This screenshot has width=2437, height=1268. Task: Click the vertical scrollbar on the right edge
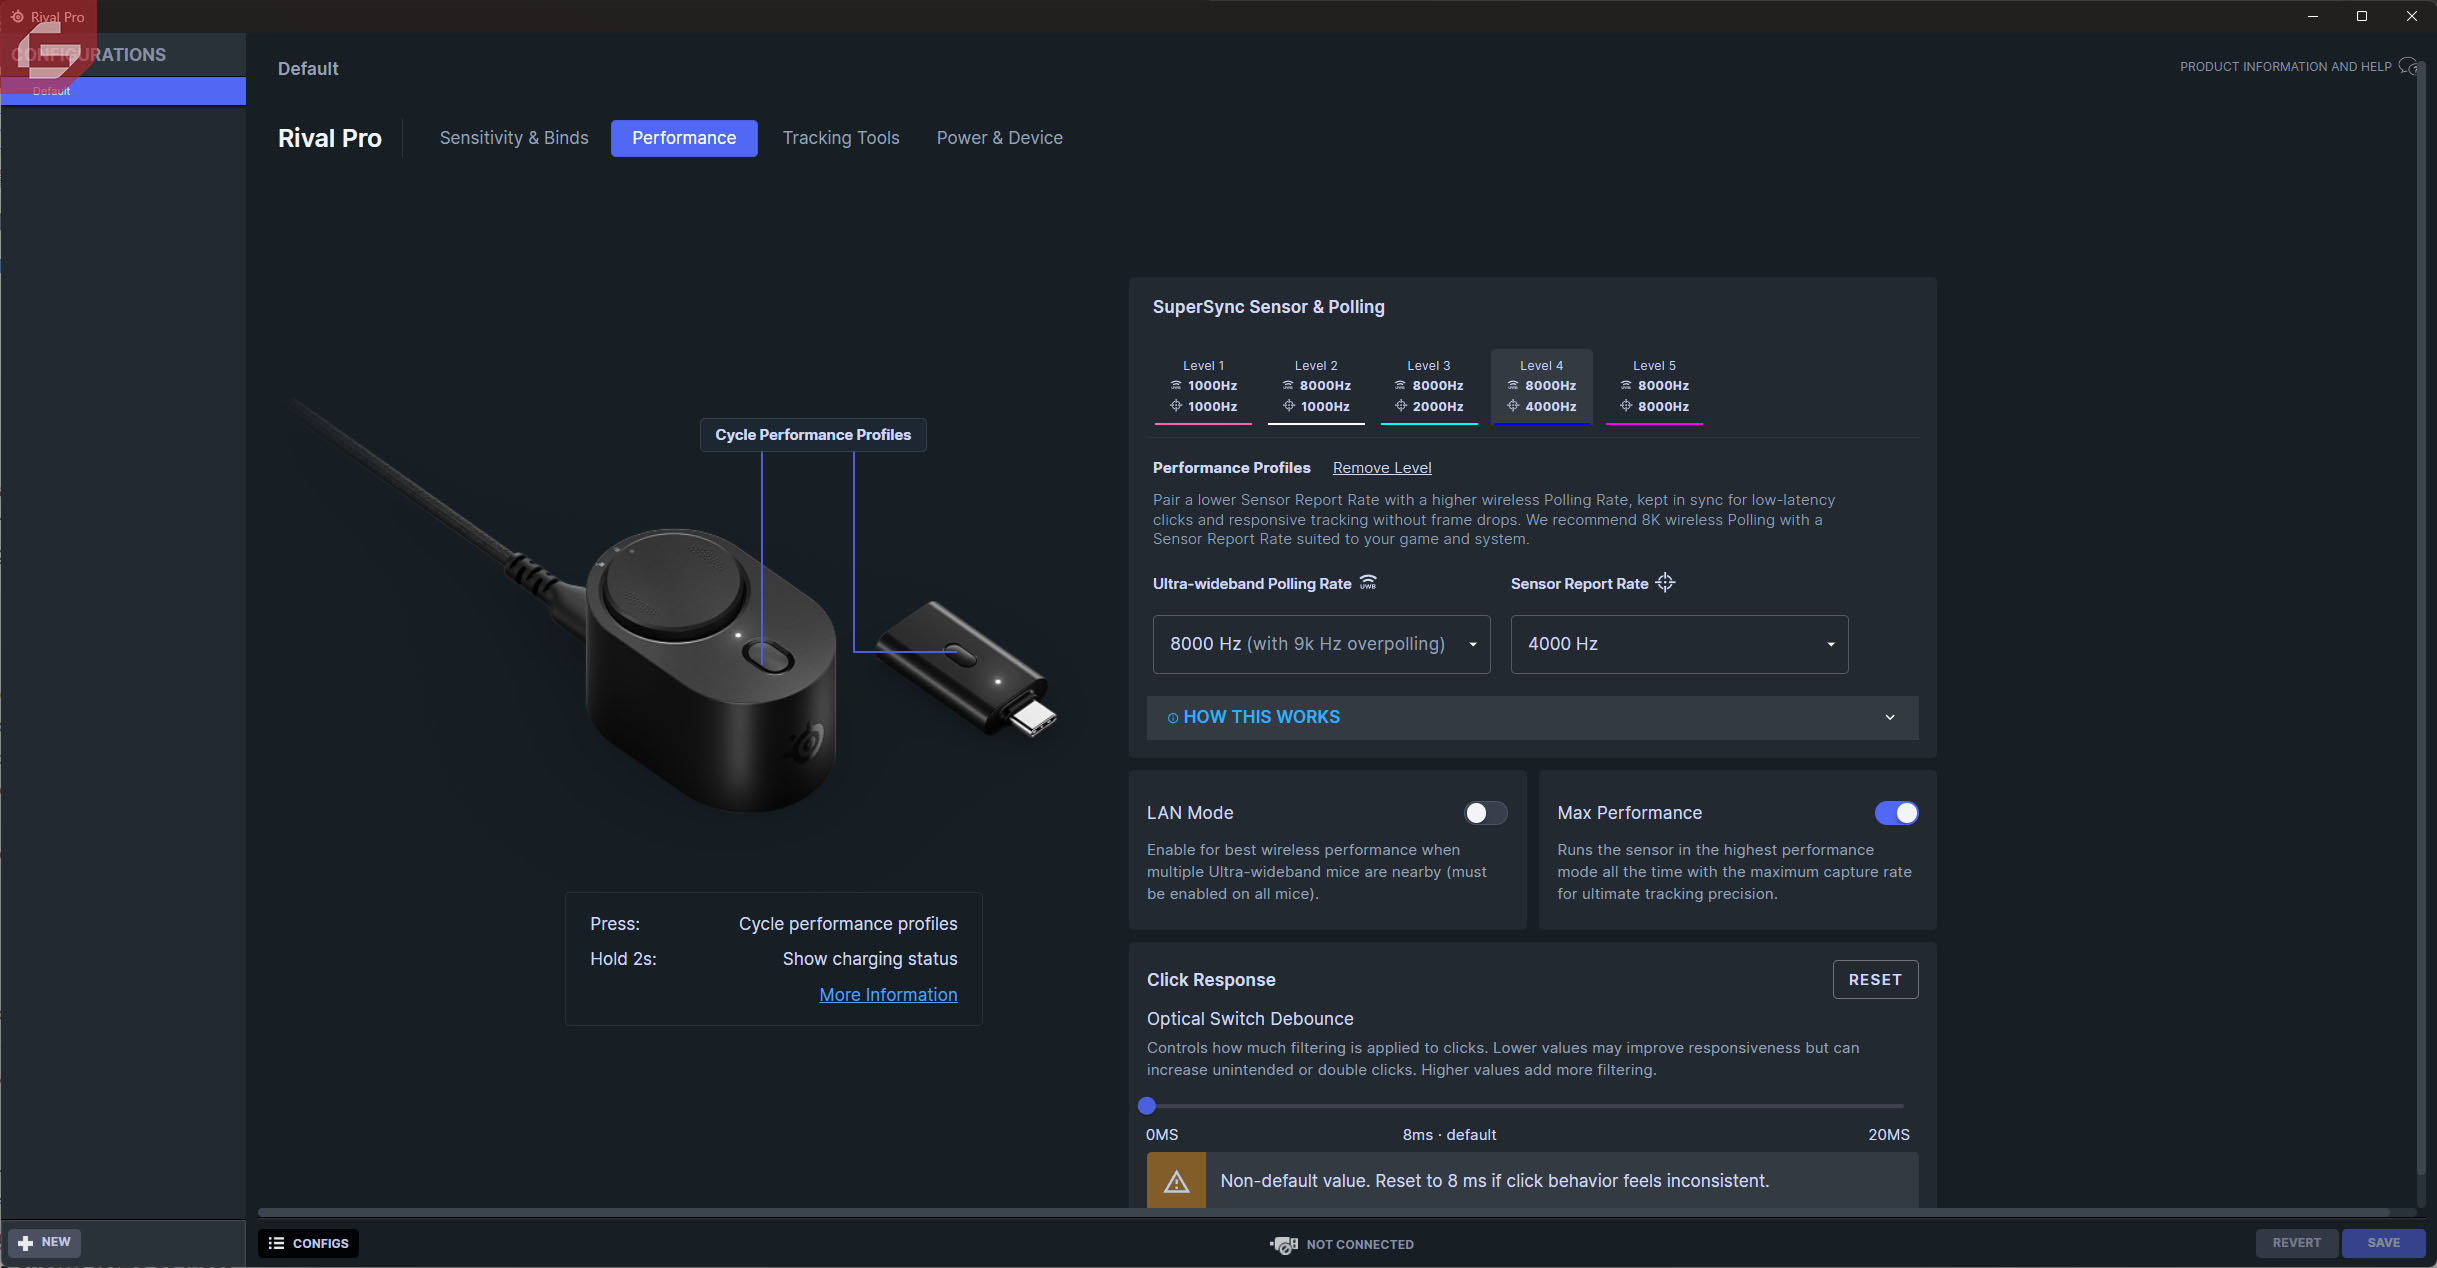pos(2420,620)
